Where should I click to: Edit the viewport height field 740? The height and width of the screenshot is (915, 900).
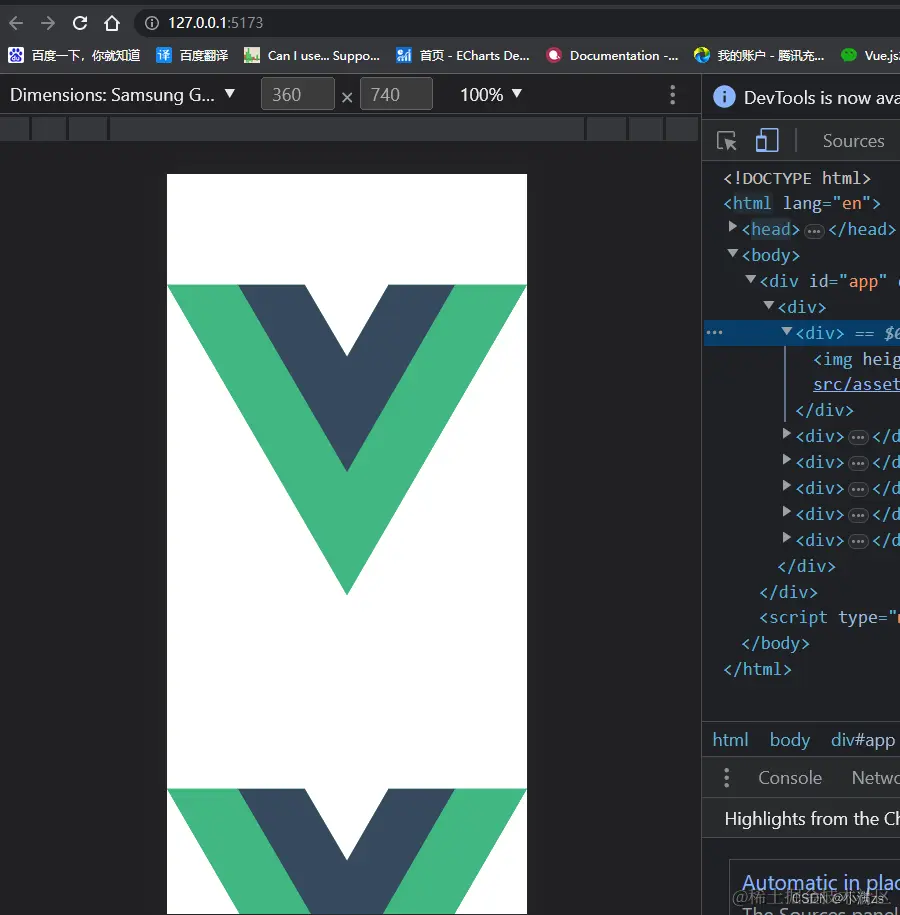pyautogui.click(x=396, y=94)
